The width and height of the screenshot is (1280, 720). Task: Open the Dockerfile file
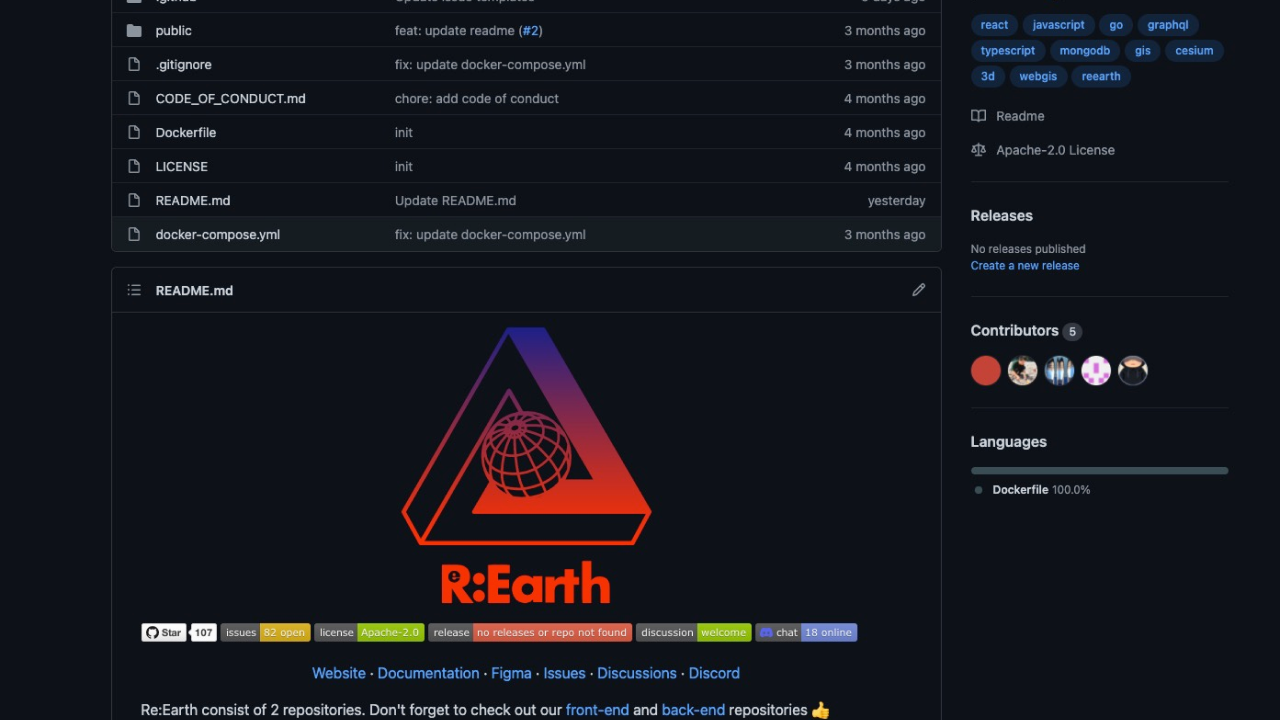[x=186, y=133]
